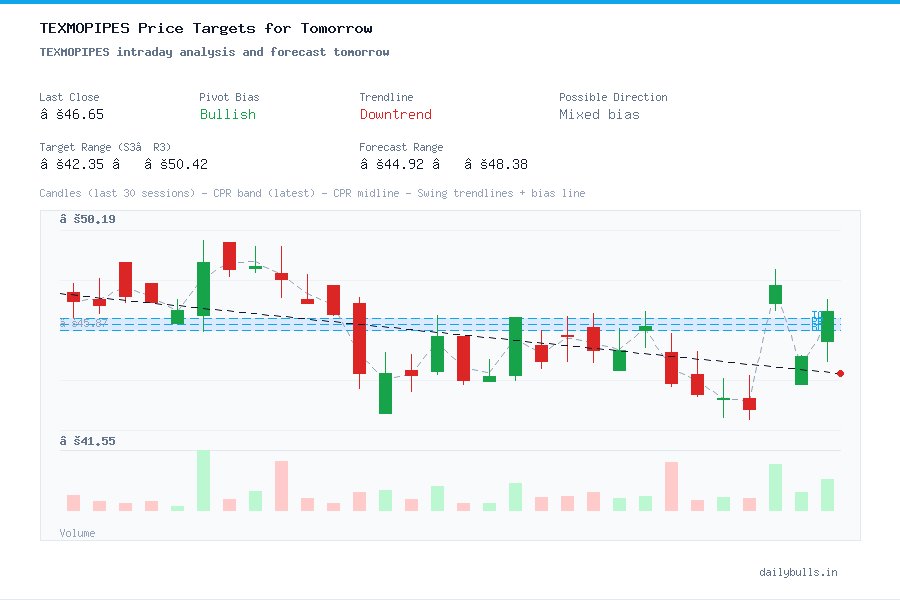
Task: Click the "Possible Direction" label
Action: click(x=613, y=97)
